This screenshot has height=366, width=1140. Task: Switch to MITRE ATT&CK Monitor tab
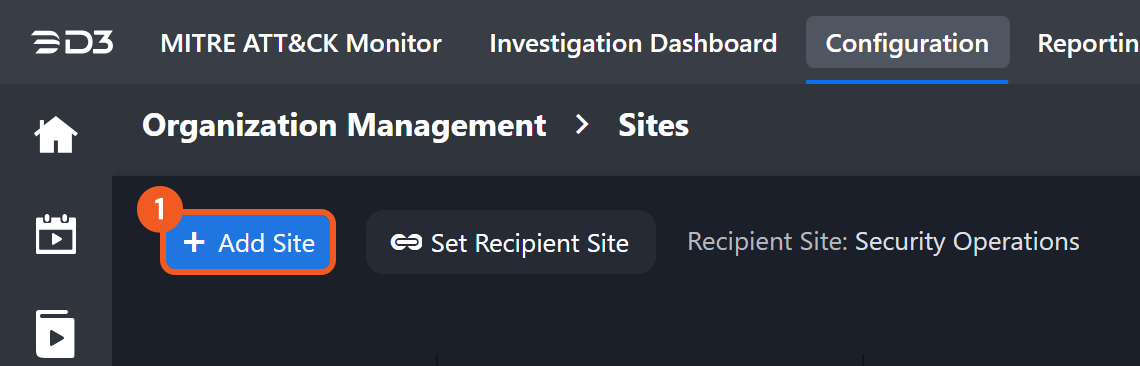[300, 43]
